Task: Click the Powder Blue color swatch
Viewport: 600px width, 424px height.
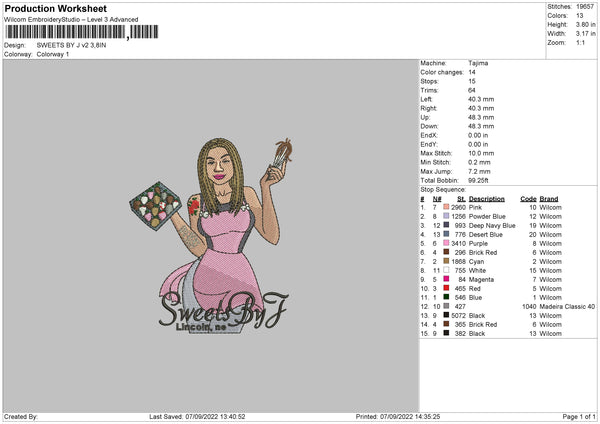Action: pos(446,216)
